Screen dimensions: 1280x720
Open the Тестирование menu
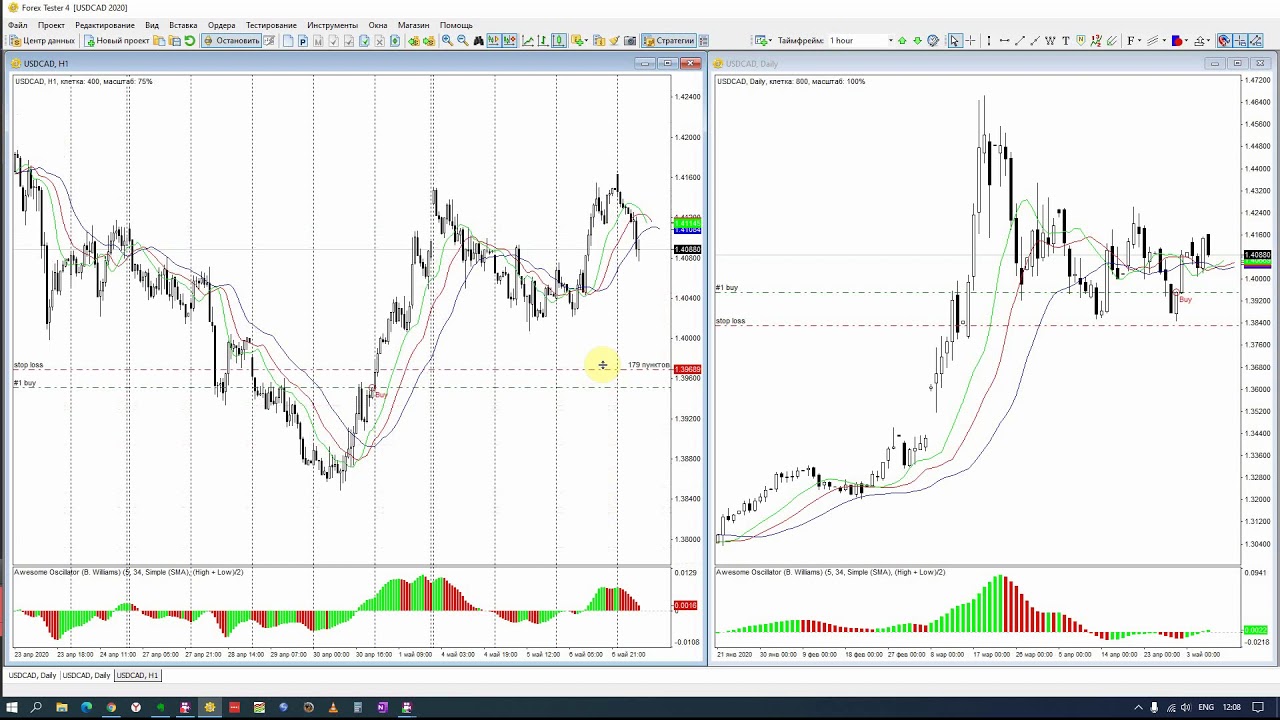tap(271, 25)
